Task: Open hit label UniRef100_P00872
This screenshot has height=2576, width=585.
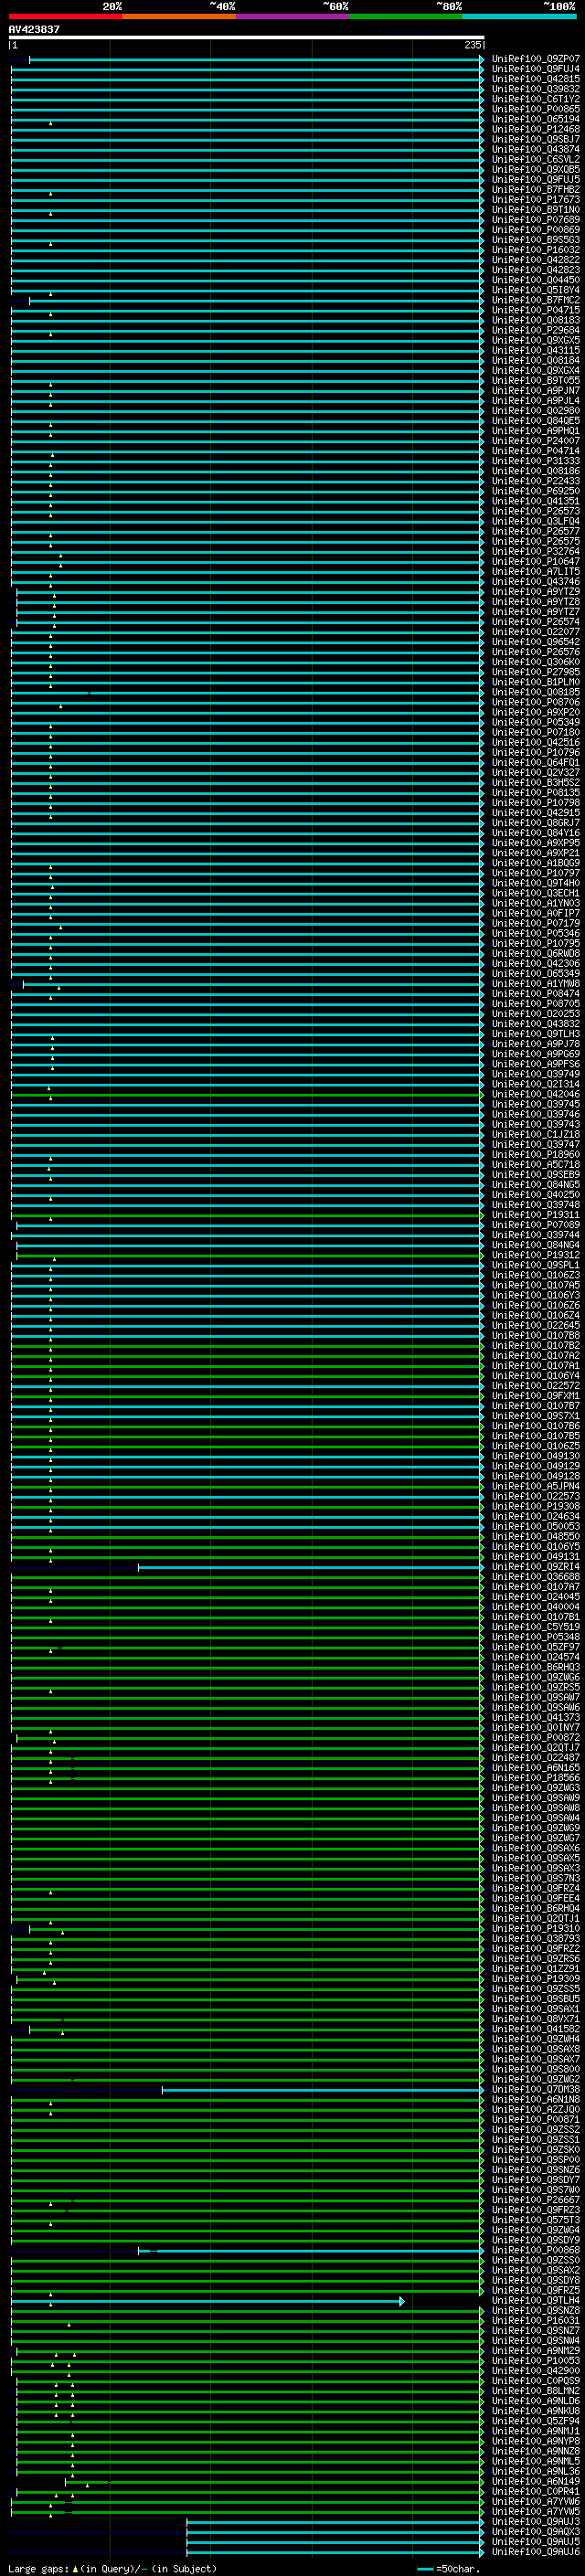Action: coord(535,1737)
